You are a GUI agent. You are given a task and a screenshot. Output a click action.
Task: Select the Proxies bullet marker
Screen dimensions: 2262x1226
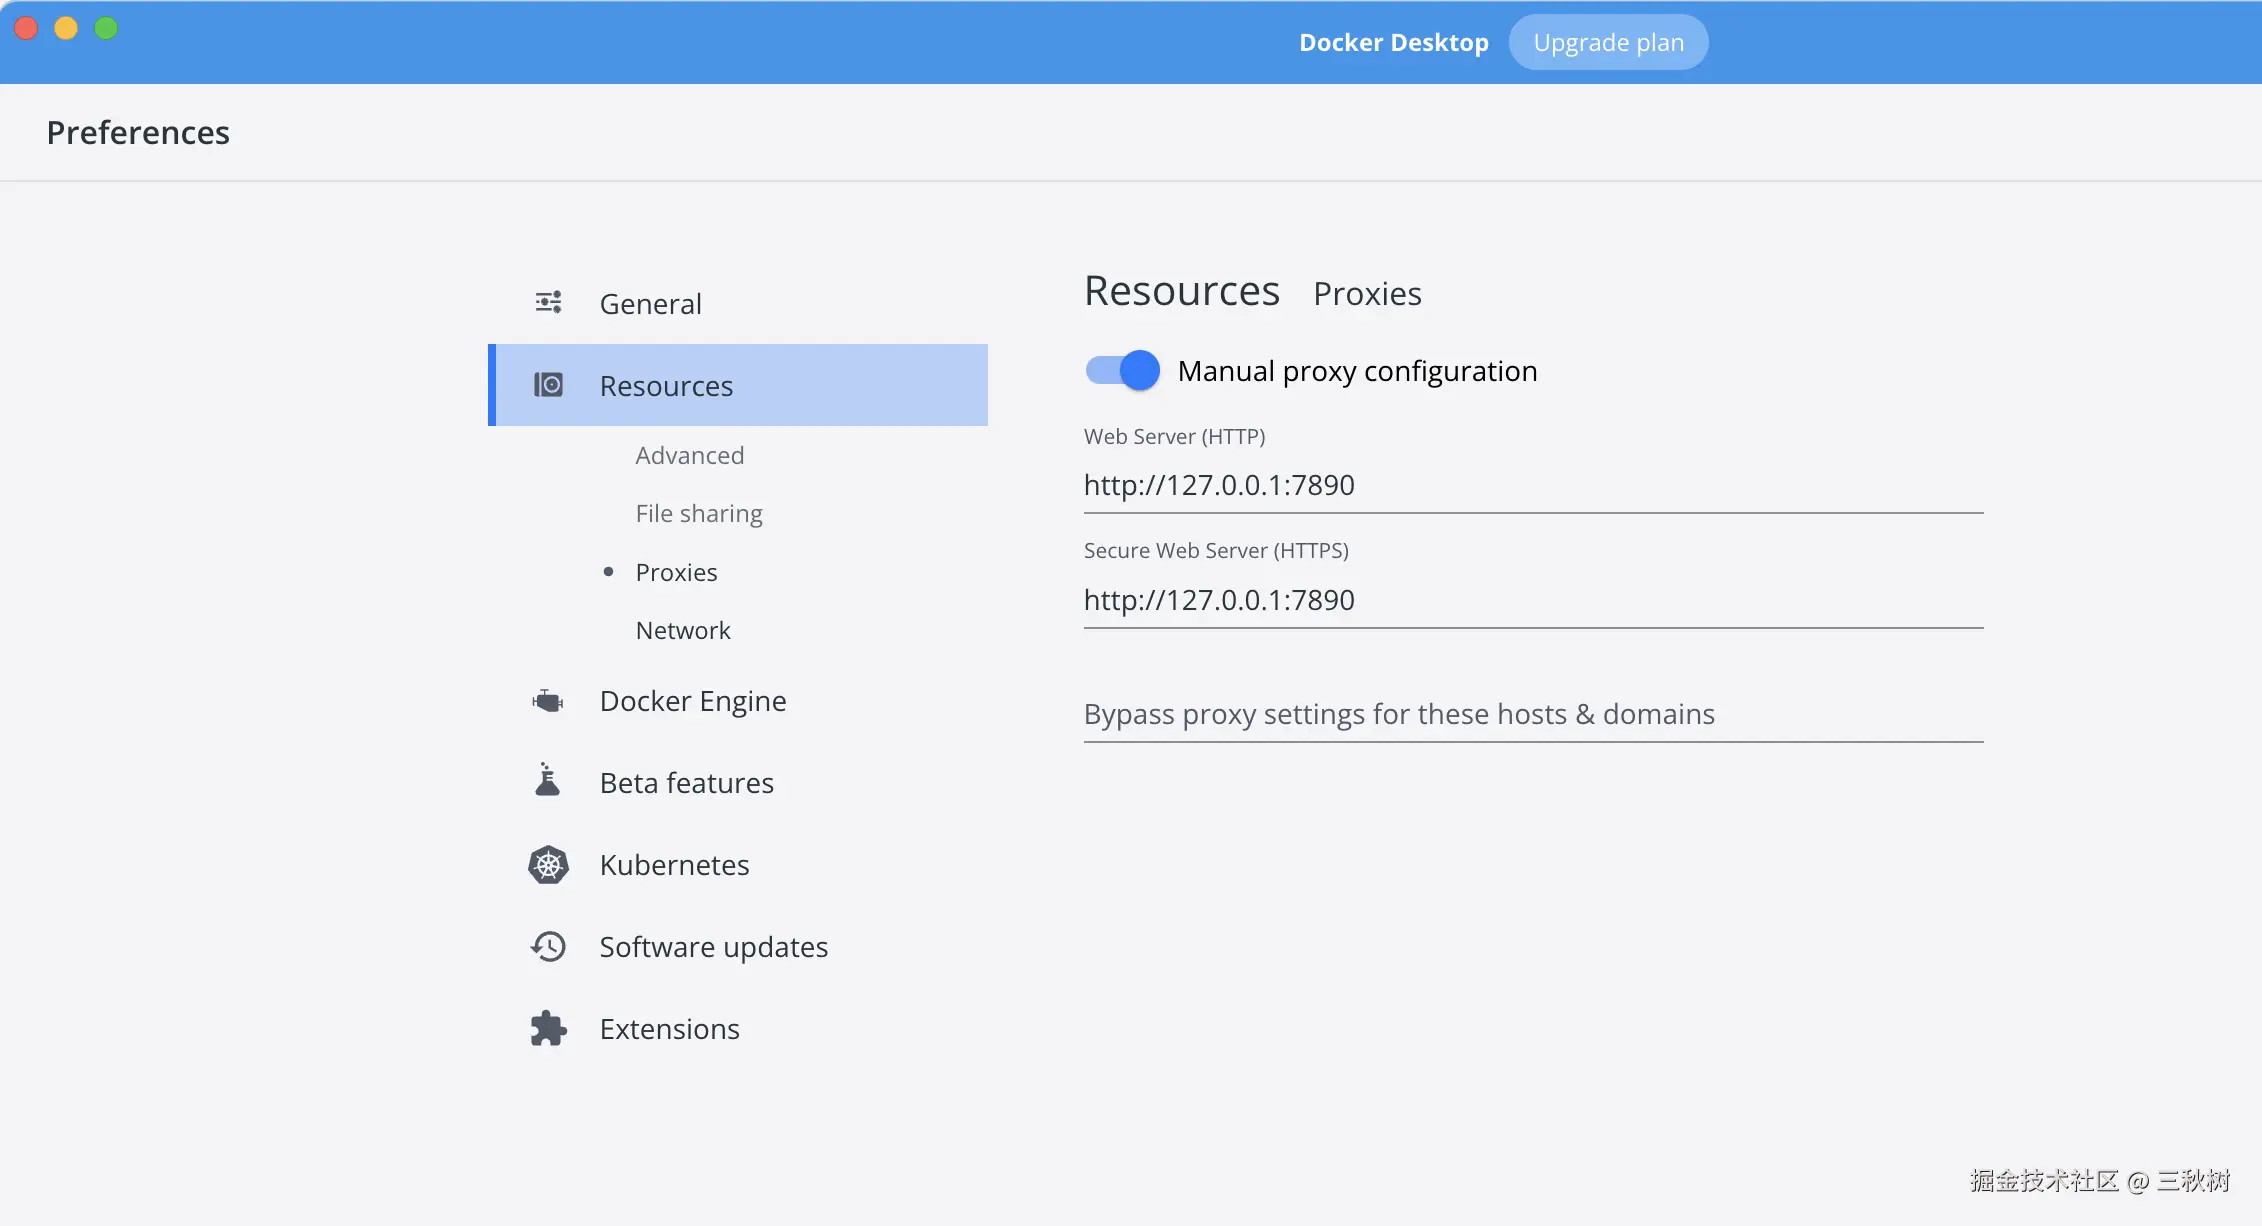point(608,572)
